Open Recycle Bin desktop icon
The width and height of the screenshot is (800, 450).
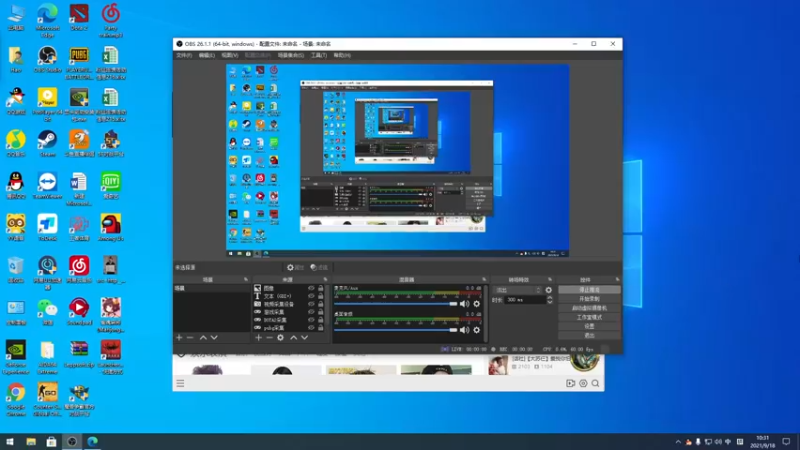(x=16, y=270)
